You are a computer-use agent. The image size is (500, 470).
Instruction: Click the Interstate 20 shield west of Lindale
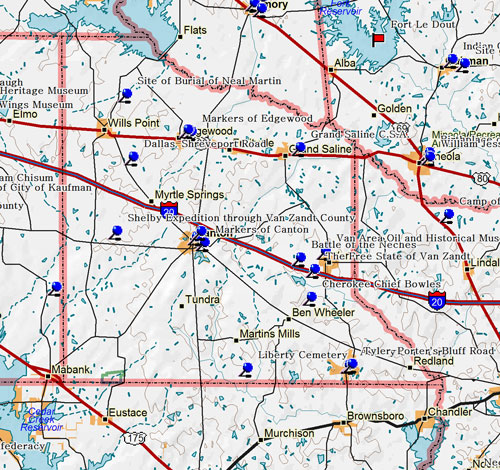point(437,301)
